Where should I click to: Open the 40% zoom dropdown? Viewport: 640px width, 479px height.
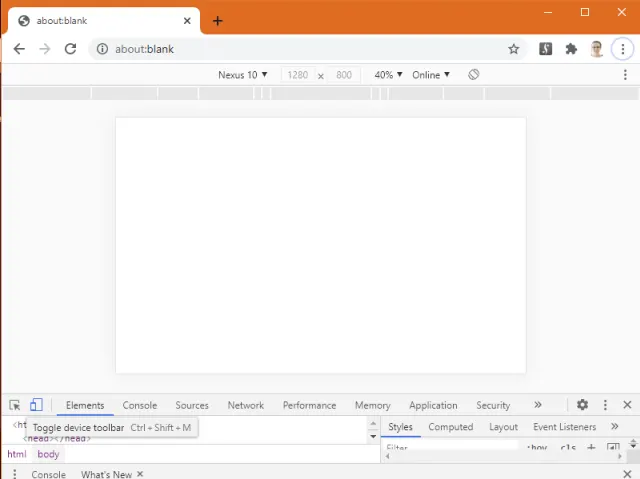click(388, 75)
